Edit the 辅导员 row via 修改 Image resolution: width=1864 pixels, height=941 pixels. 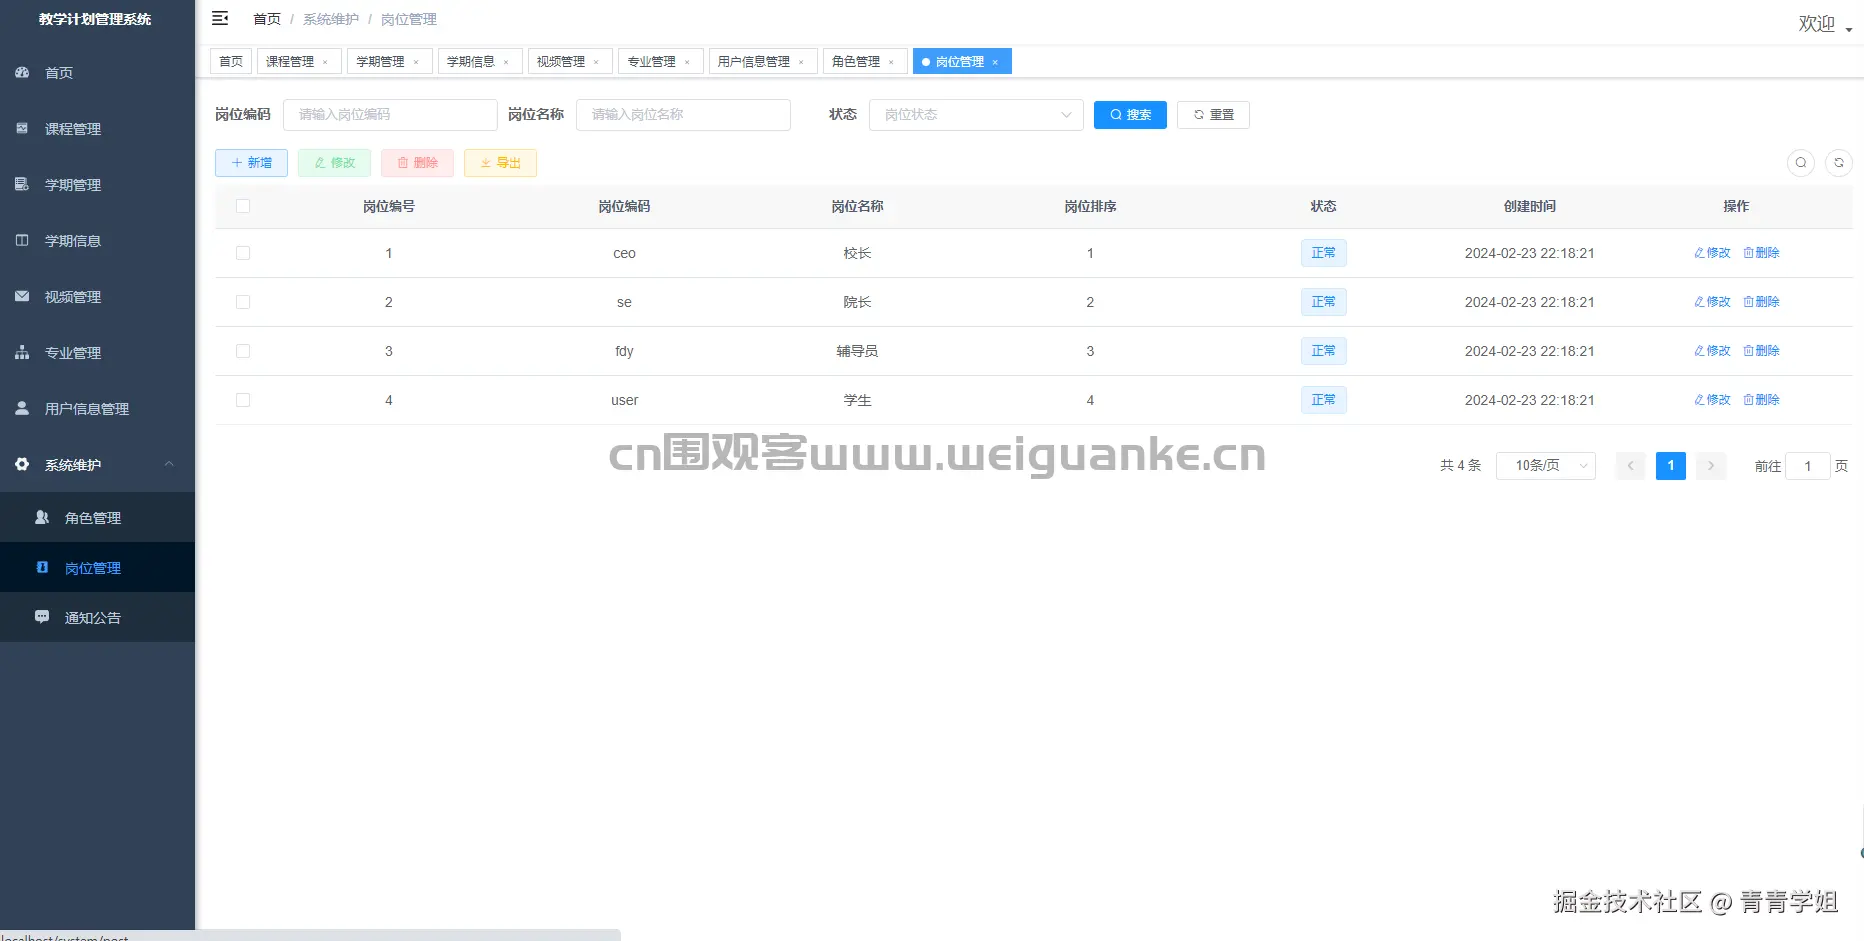(1712, 351)
